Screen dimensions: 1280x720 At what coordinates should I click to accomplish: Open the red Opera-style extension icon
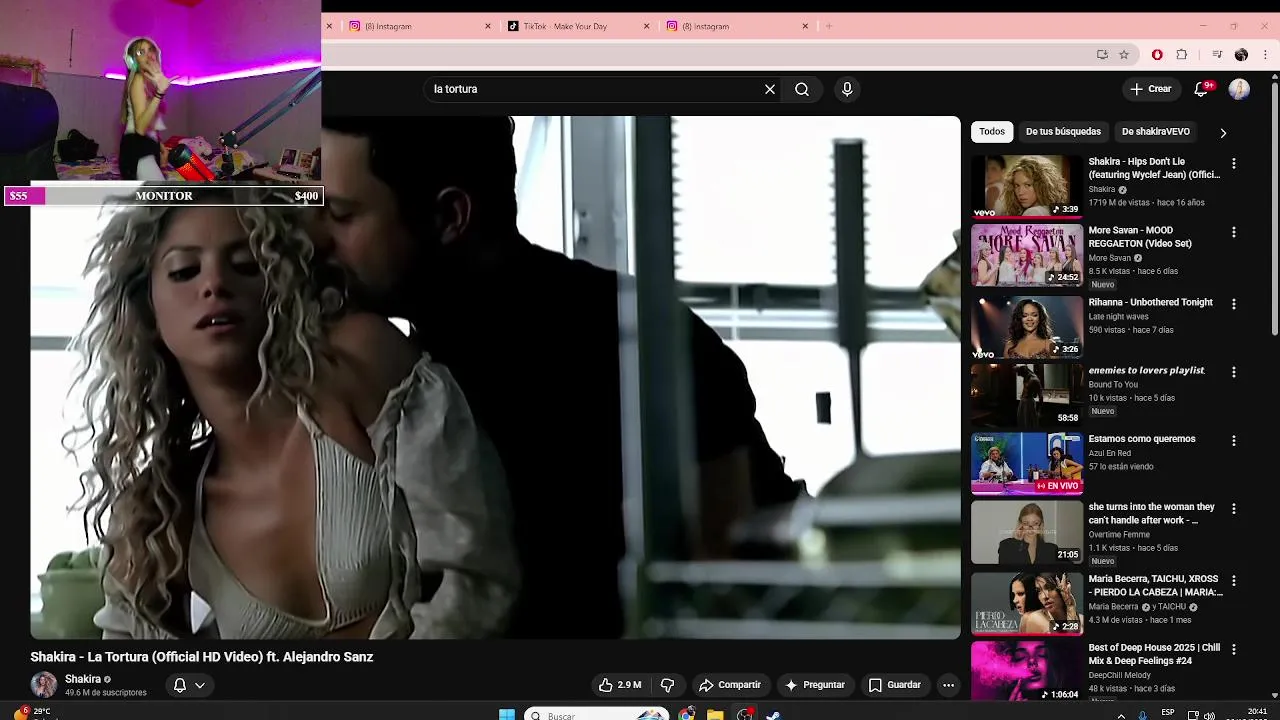(1157, 54)
